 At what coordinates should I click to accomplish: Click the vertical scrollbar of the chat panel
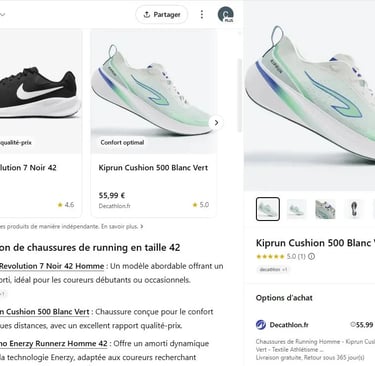tap(239, 95)
